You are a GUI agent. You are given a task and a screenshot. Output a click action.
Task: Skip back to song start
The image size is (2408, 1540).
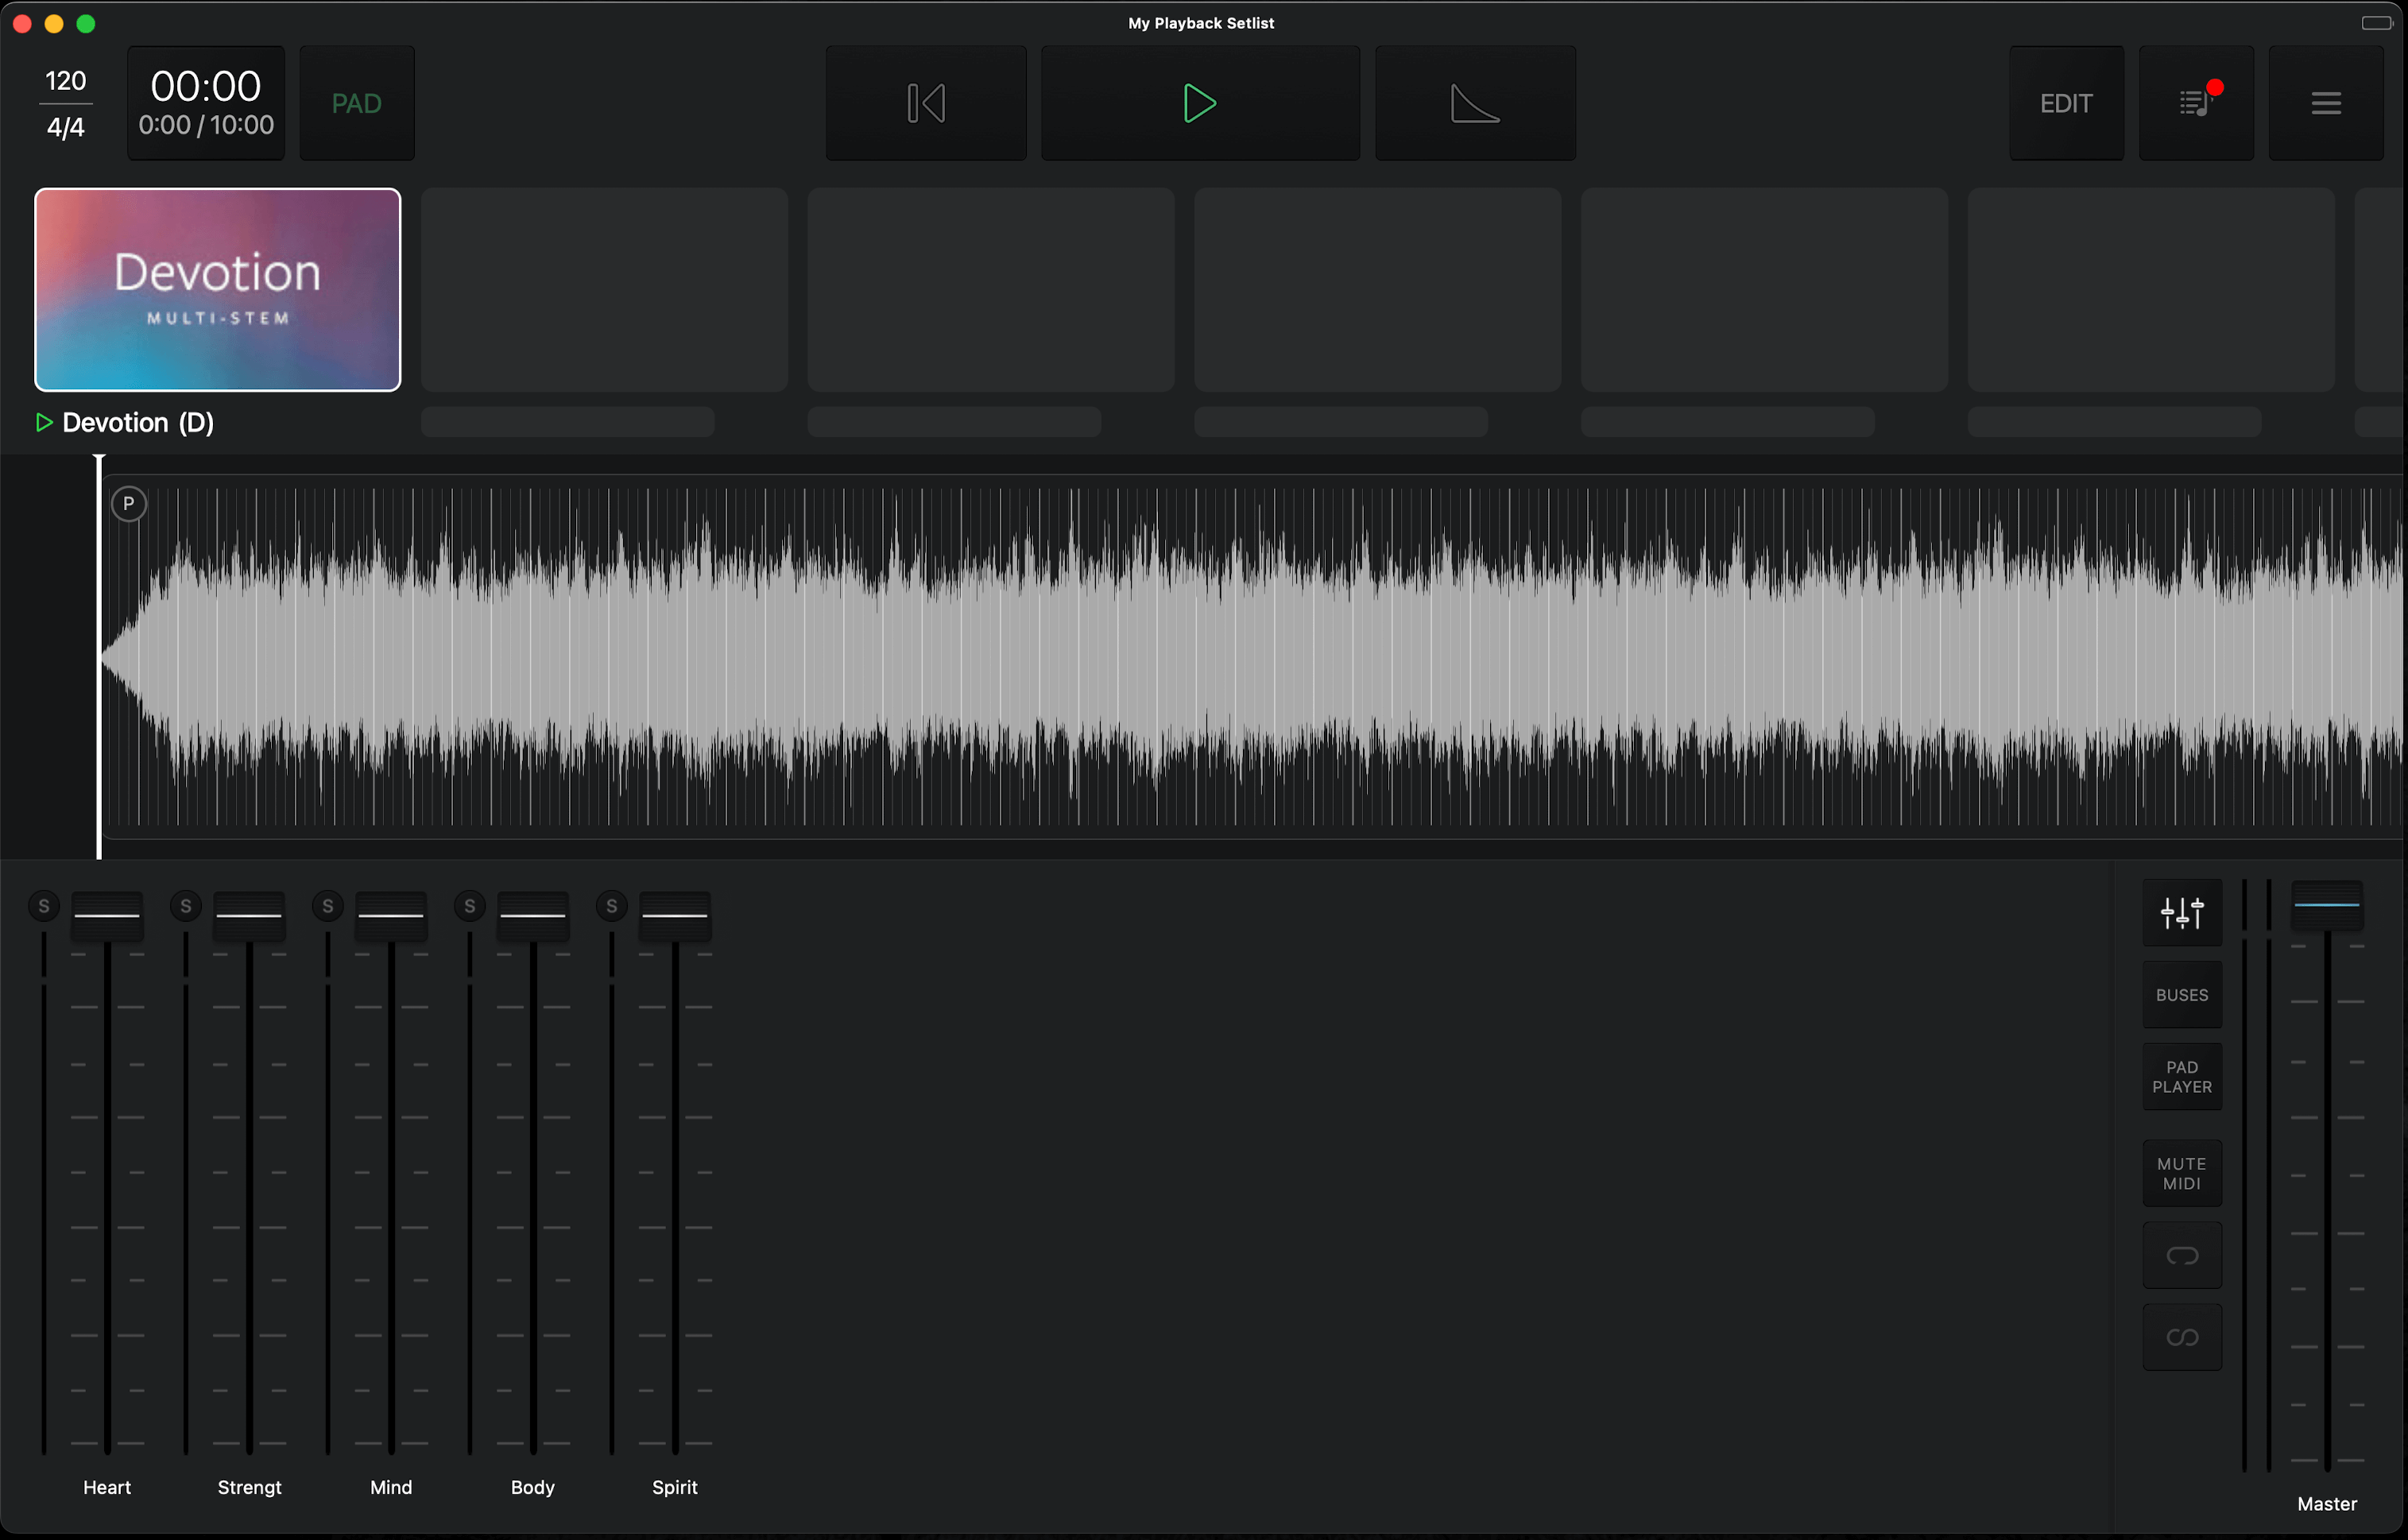pos(925,103)
